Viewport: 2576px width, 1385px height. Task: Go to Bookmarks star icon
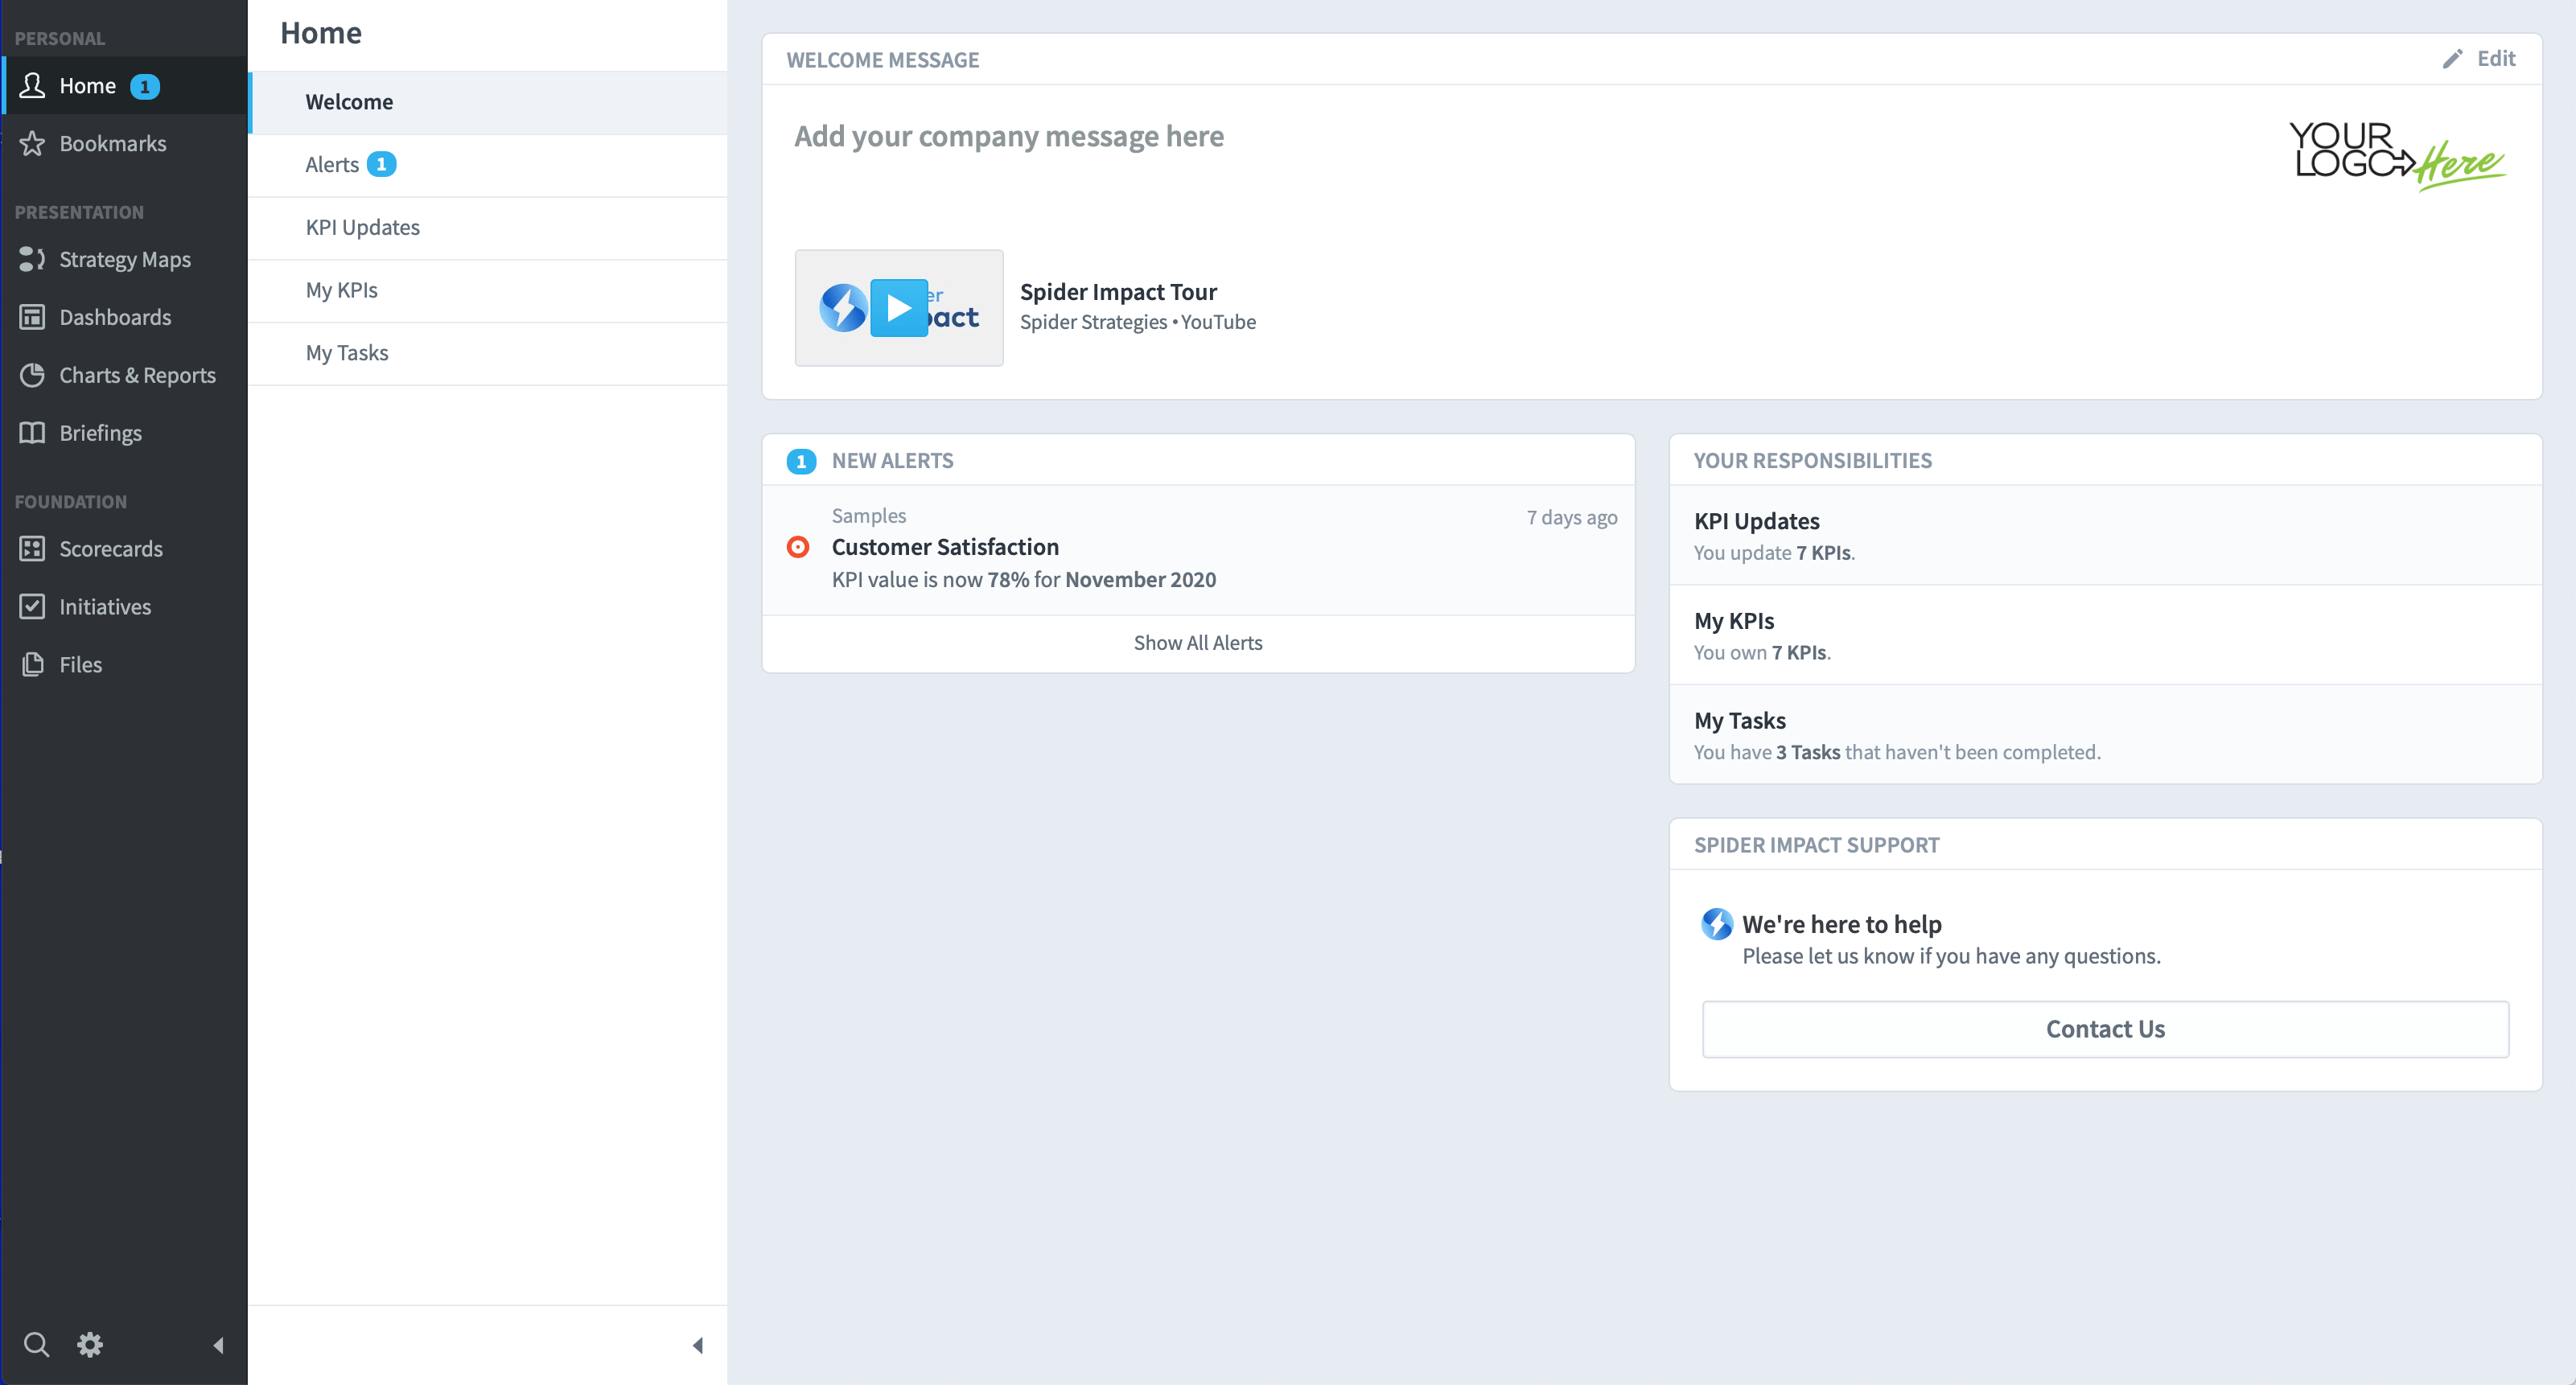[x=32, y=144]
